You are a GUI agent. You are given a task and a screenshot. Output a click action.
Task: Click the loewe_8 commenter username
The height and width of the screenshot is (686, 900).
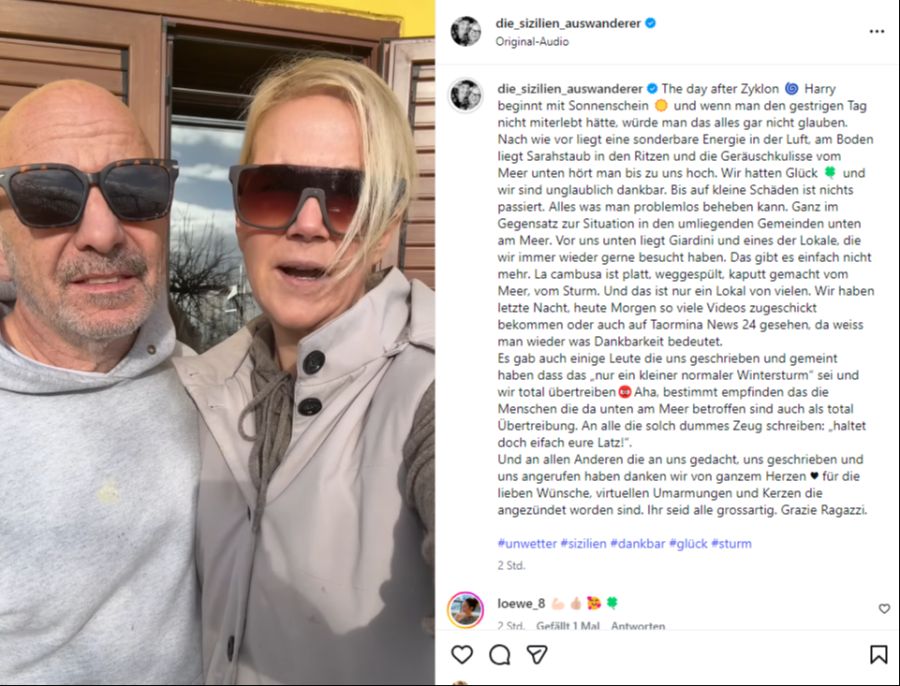521,603
